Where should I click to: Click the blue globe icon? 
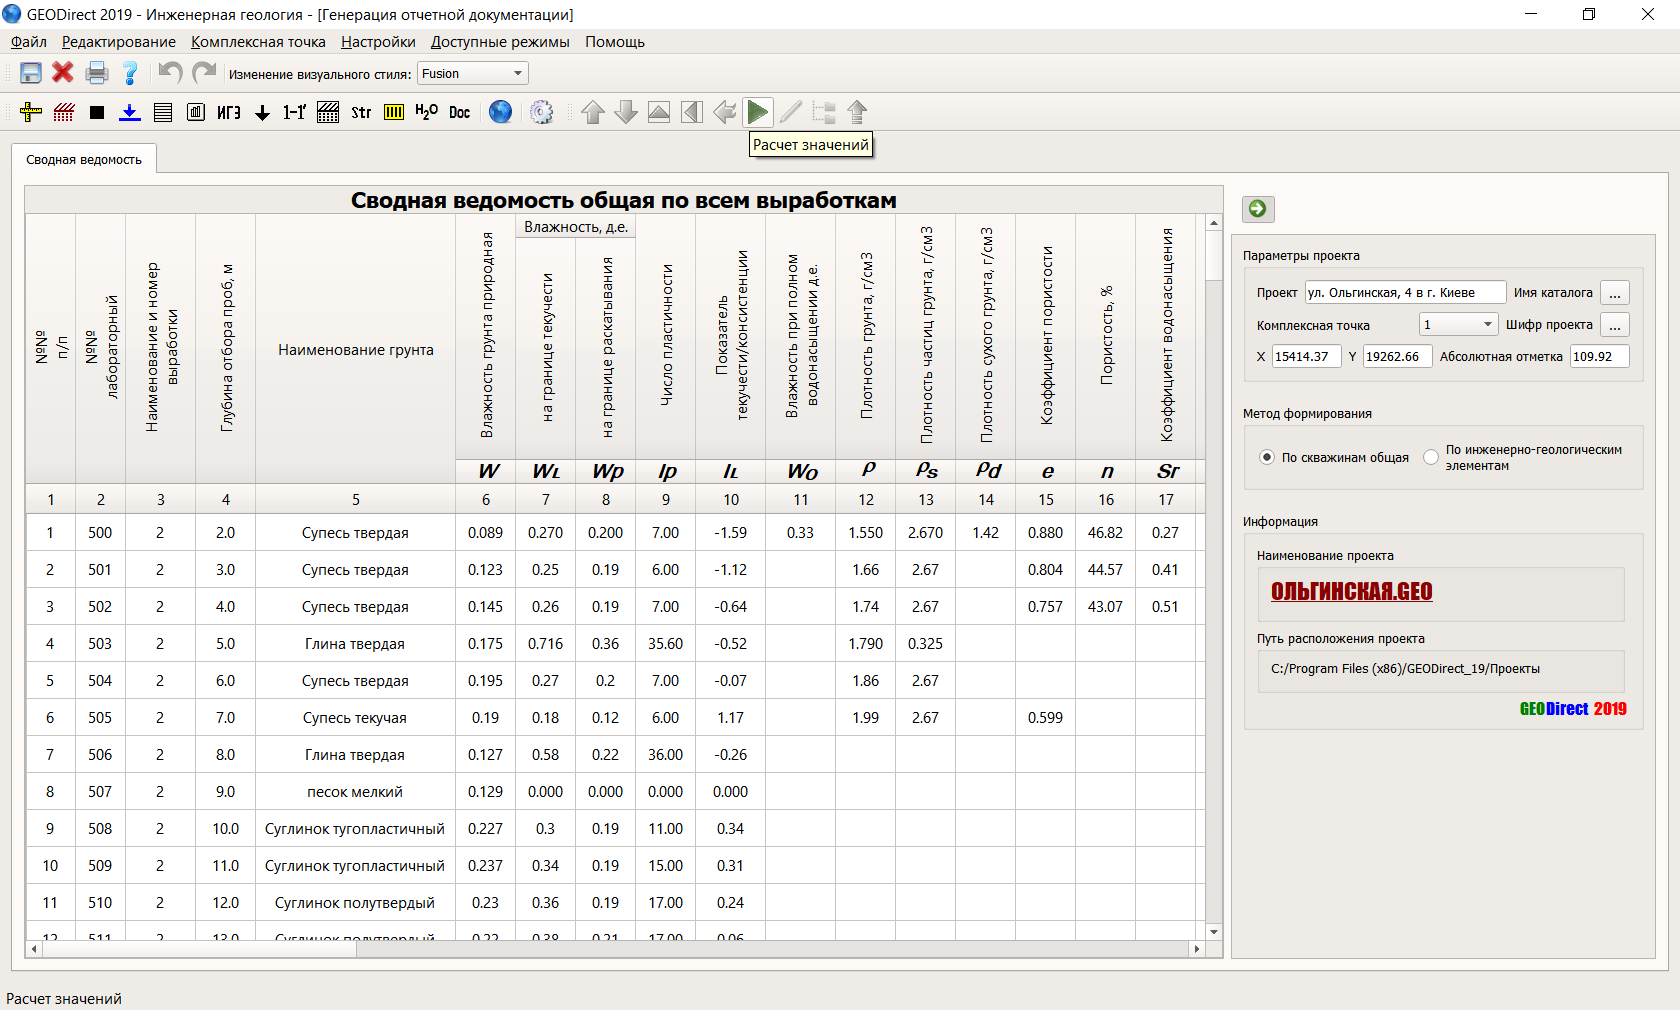tap(500, 112)
